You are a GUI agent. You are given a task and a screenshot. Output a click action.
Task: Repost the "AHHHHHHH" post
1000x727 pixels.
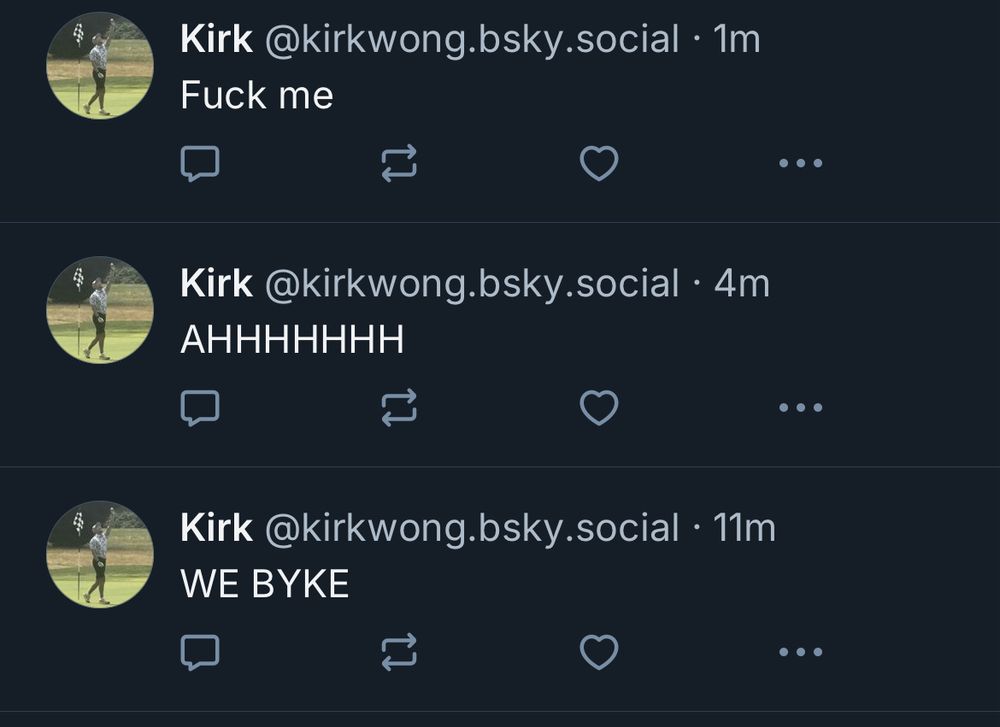[x=399, y=408]
